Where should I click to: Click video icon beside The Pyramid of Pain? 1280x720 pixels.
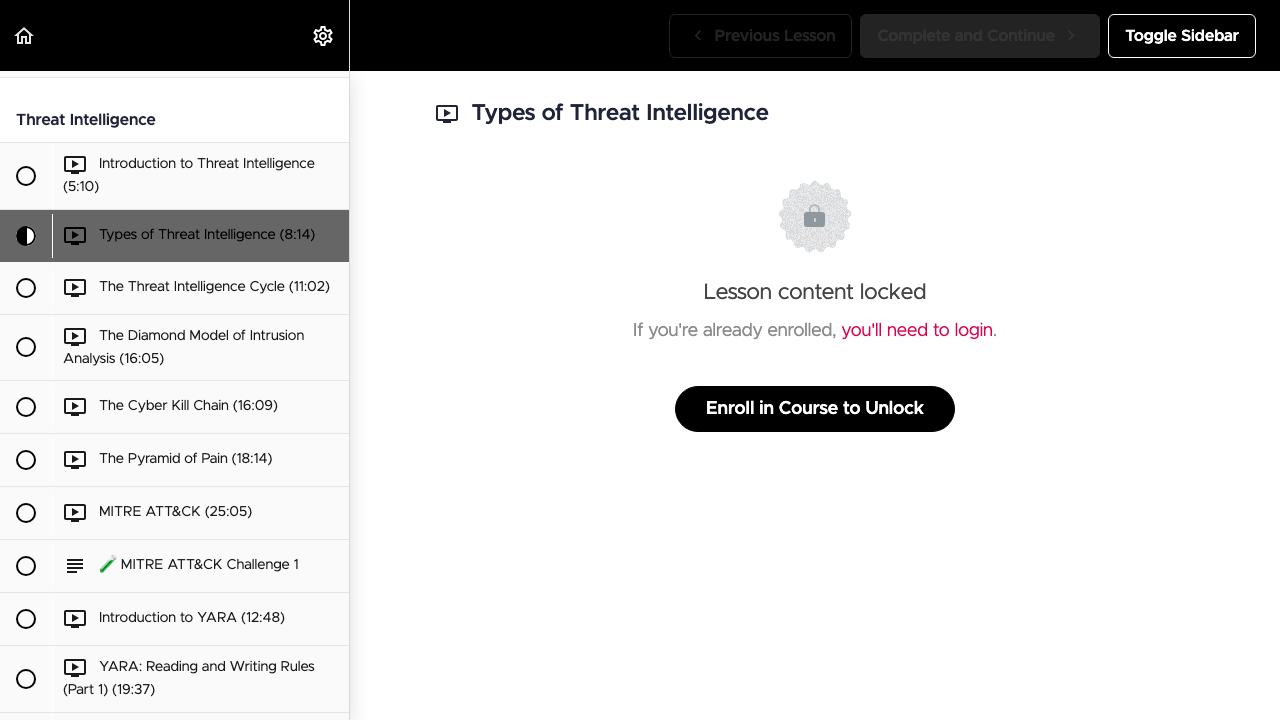75,460
